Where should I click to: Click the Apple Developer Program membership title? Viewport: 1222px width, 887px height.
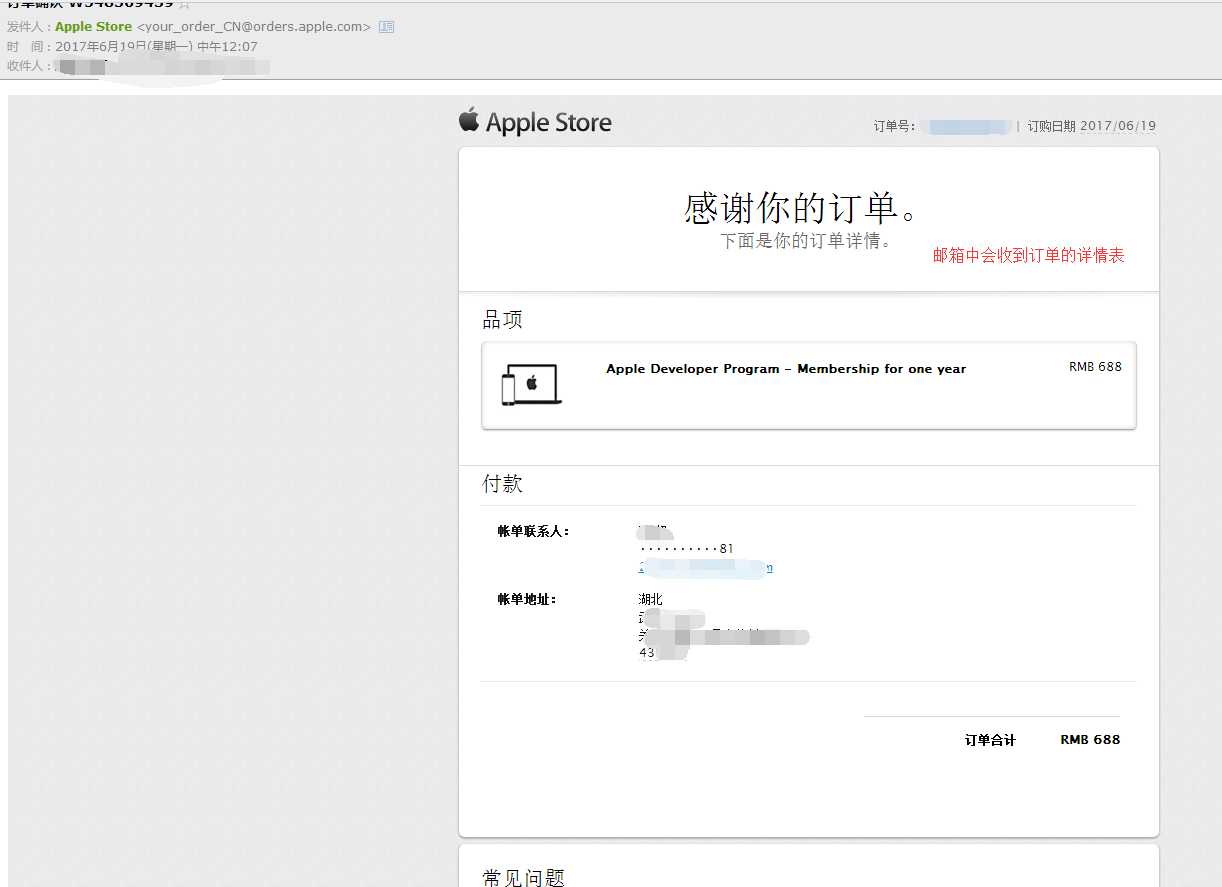pyautogui.click(x=786, y=369)
